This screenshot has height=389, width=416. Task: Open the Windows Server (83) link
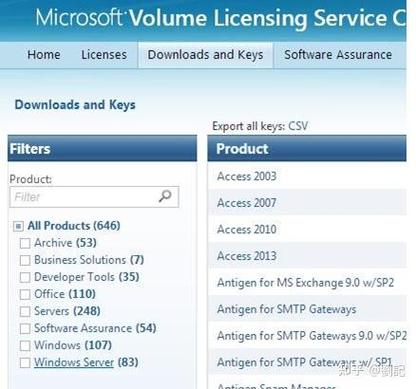pos(74,362)
